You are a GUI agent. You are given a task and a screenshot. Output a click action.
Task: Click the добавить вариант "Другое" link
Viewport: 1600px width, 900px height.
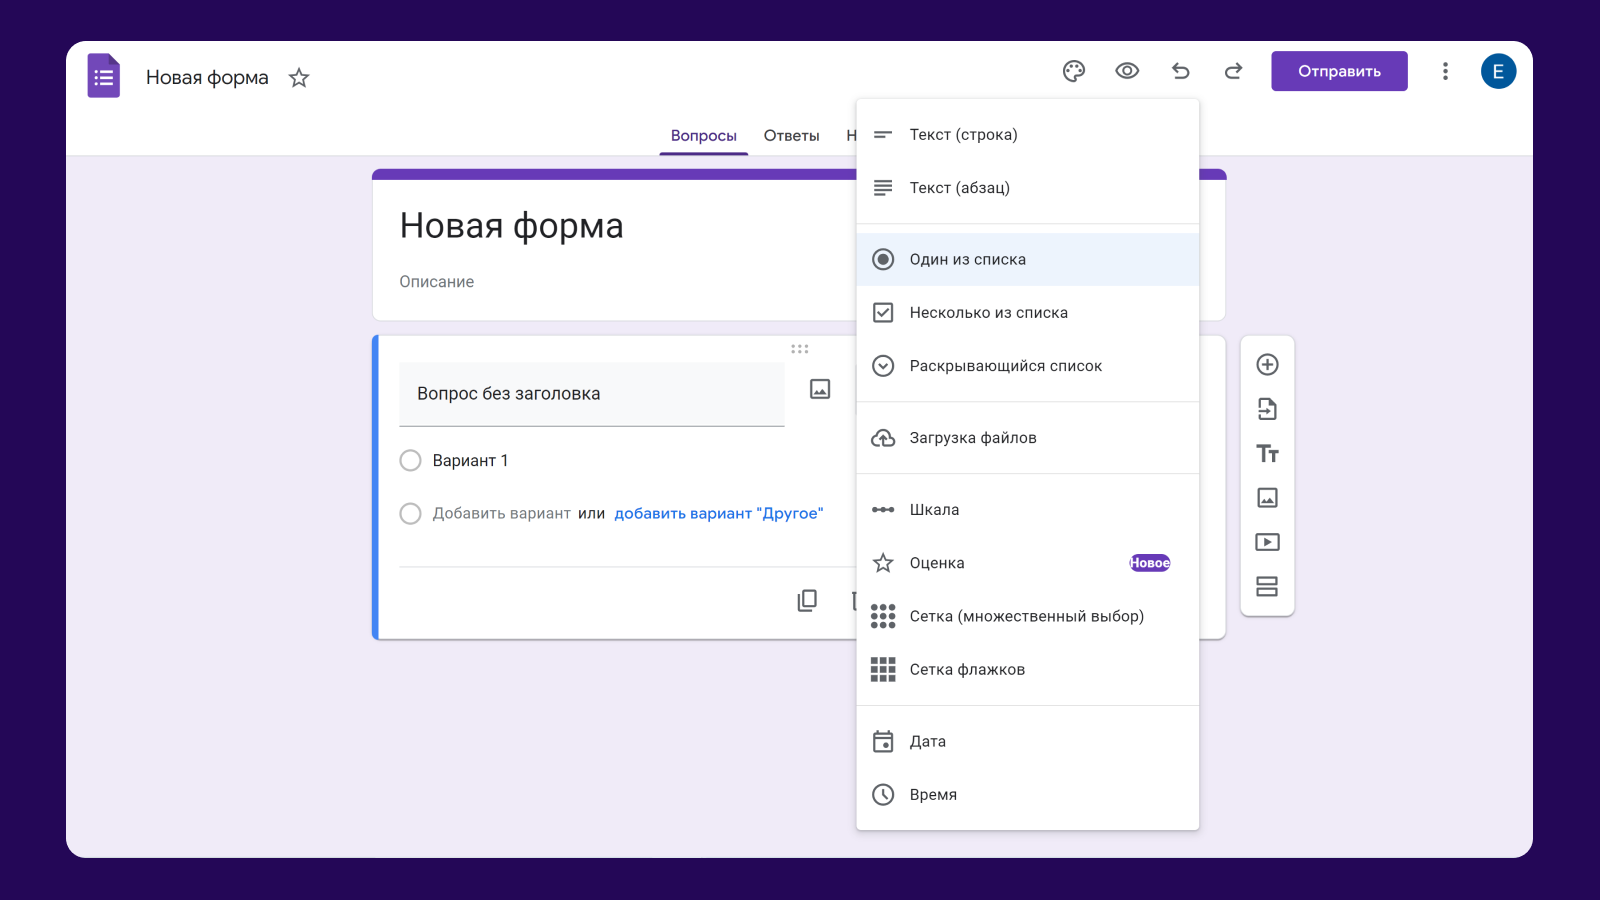718,512
